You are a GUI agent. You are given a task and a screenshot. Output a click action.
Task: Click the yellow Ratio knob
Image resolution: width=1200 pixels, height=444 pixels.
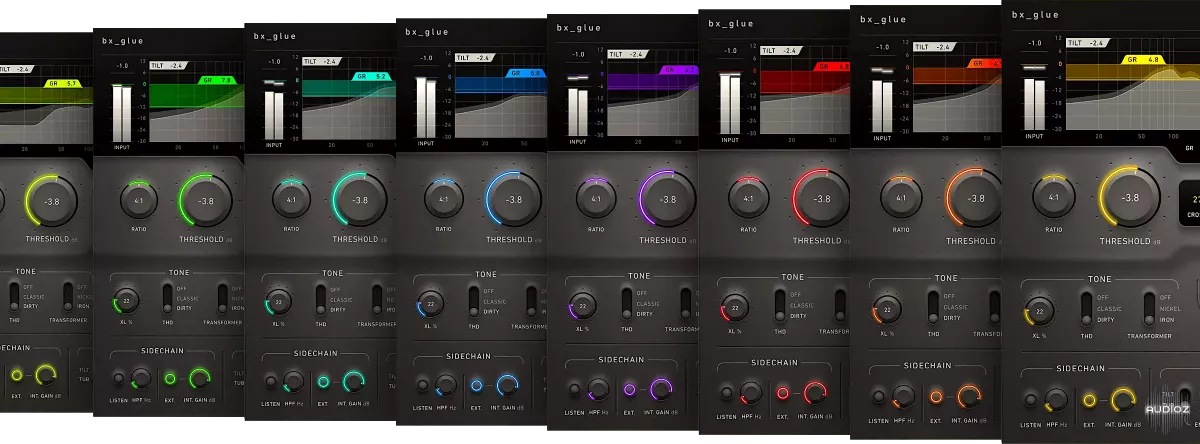[x=1053, y=197]
